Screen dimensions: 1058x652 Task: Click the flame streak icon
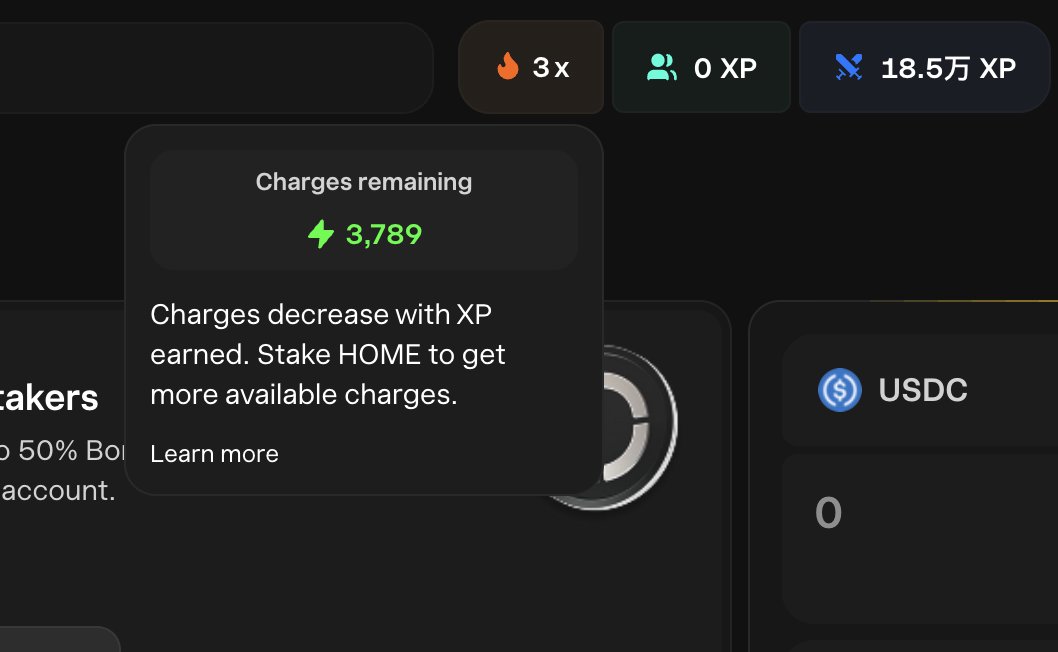click(508, 68)
